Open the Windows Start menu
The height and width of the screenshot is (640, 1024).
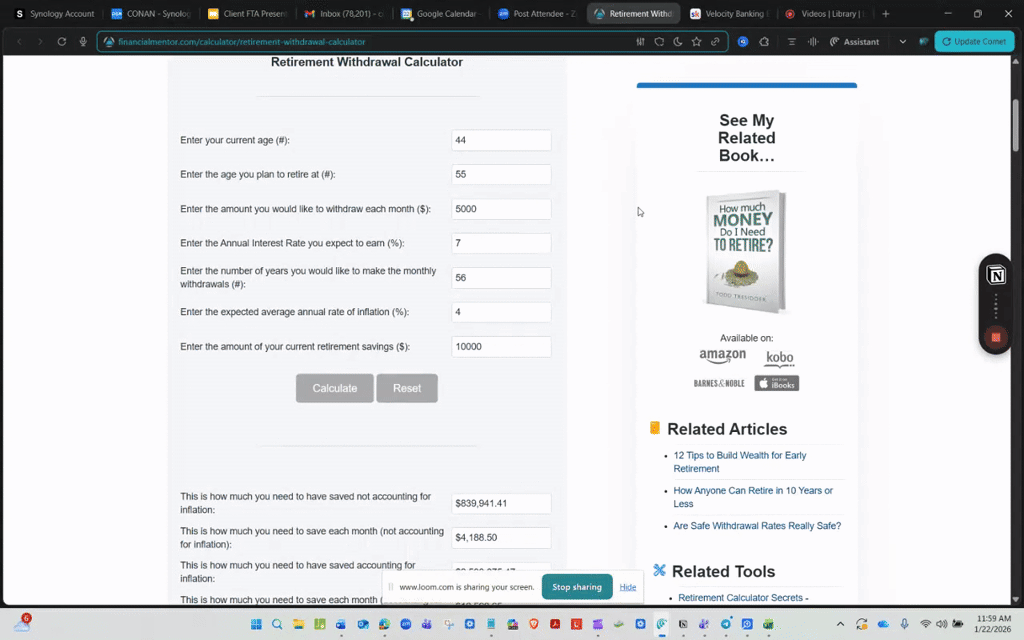click(256, 624)
